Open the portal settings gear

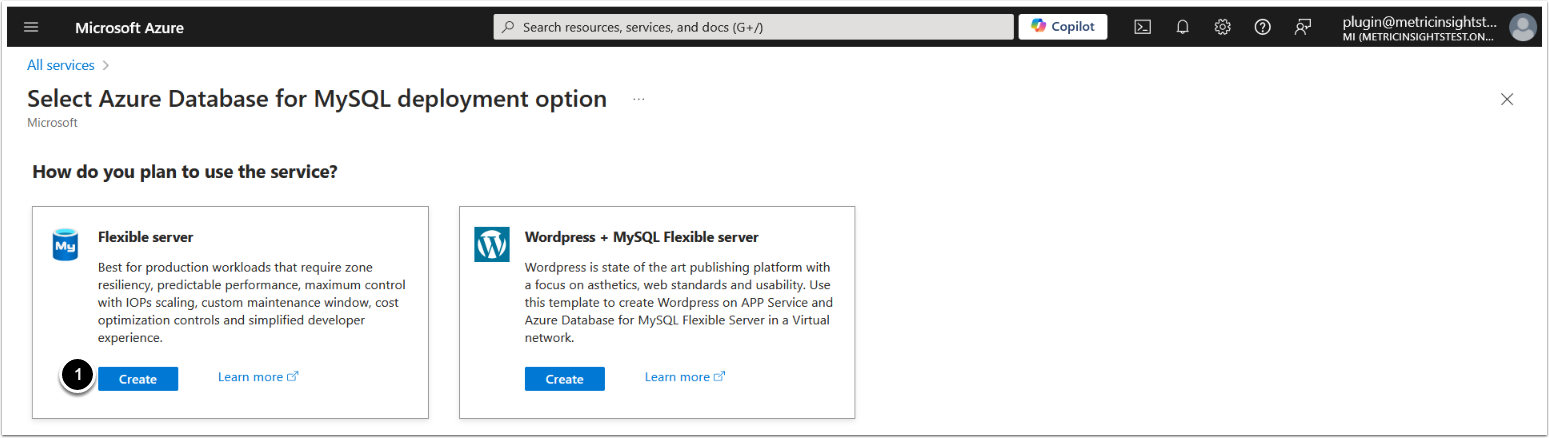click(1222, 27)
